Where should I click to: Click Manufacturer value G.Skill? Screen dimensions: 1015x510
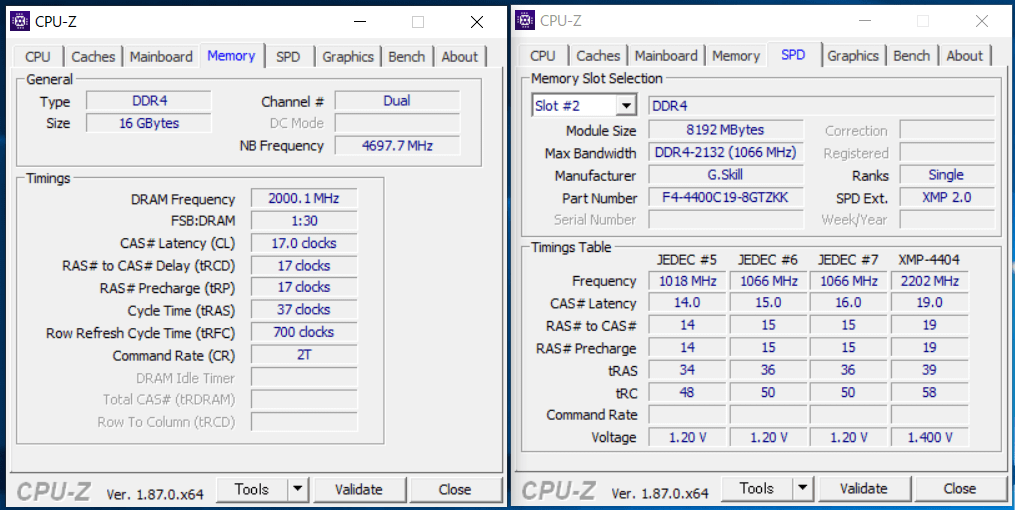point(726,175)
